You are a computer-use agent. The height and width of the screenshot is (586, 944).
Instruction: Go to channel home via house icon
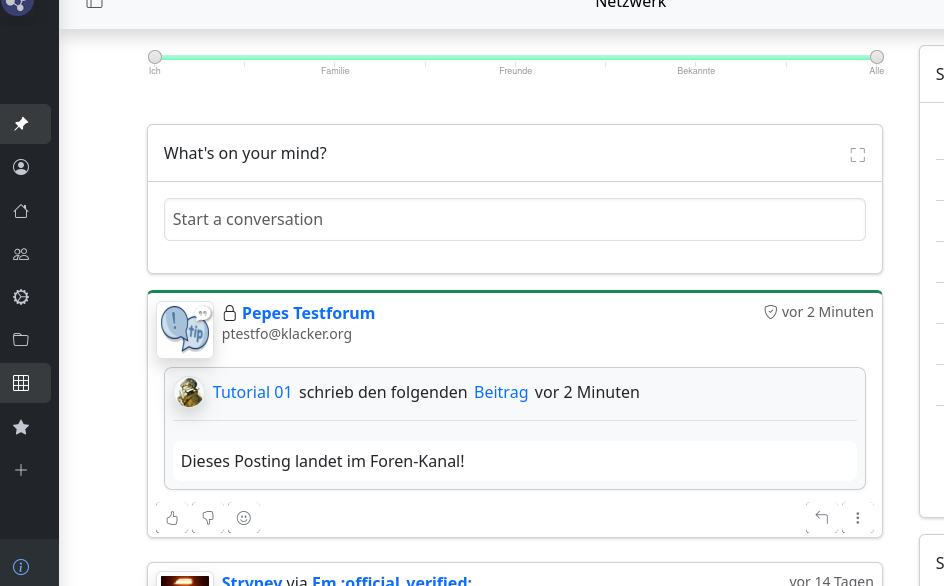21,211
